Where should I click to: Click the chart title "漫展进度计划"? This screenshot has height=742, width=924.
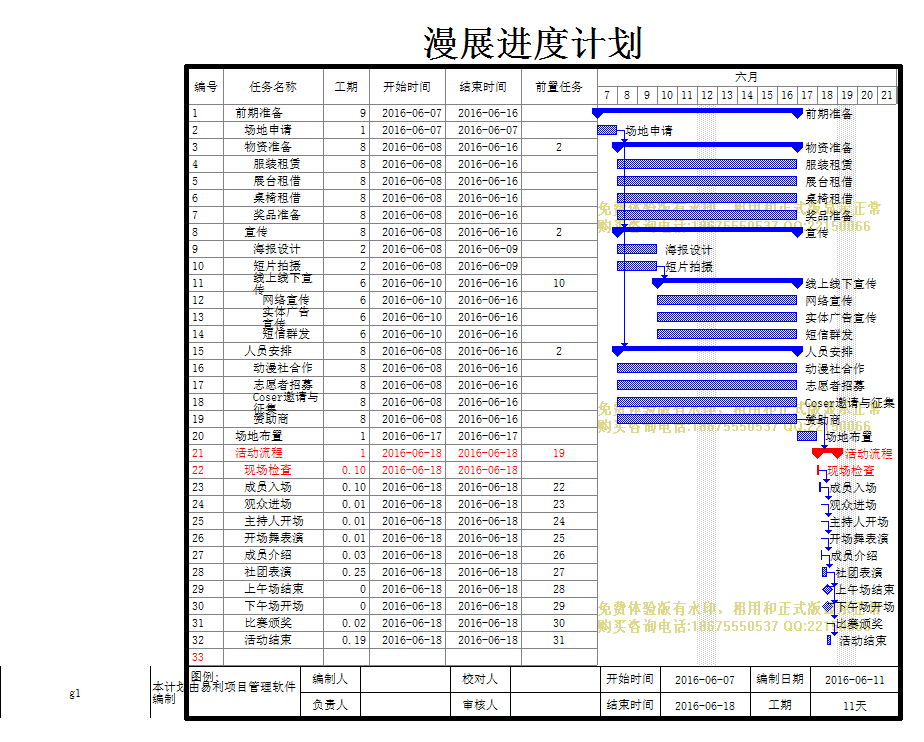(532, 44)
